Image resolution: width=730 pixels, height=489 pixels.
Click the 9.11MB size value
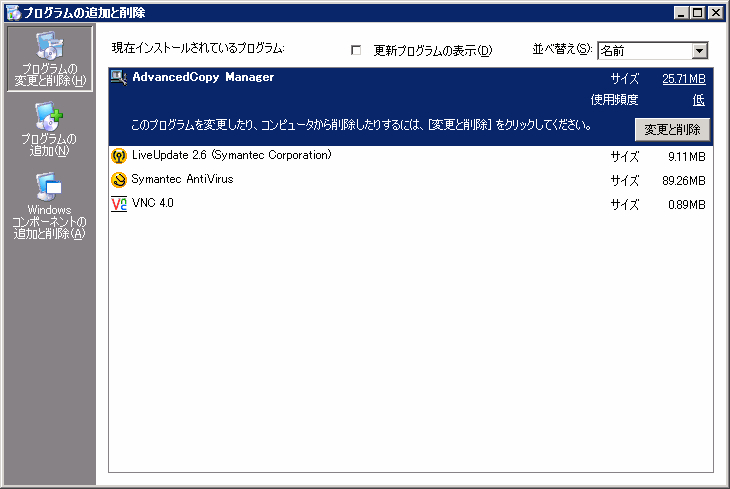pyautogui.click(x=687, y=156)
